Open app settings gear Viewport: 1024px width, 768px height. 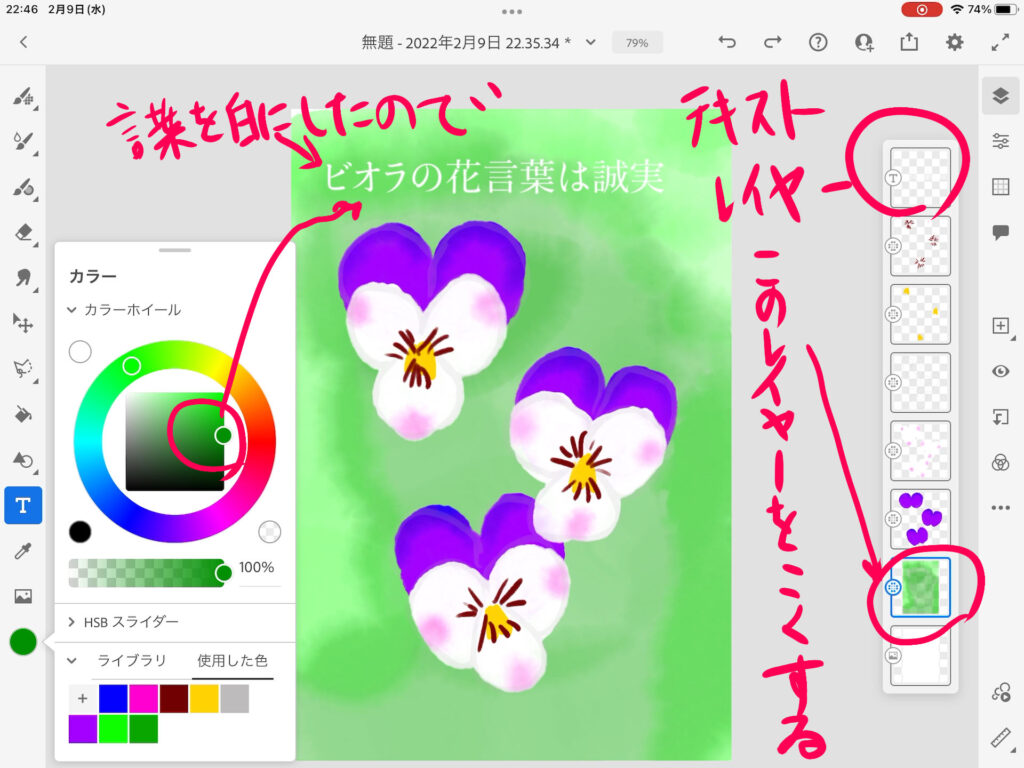coord(955,42)
